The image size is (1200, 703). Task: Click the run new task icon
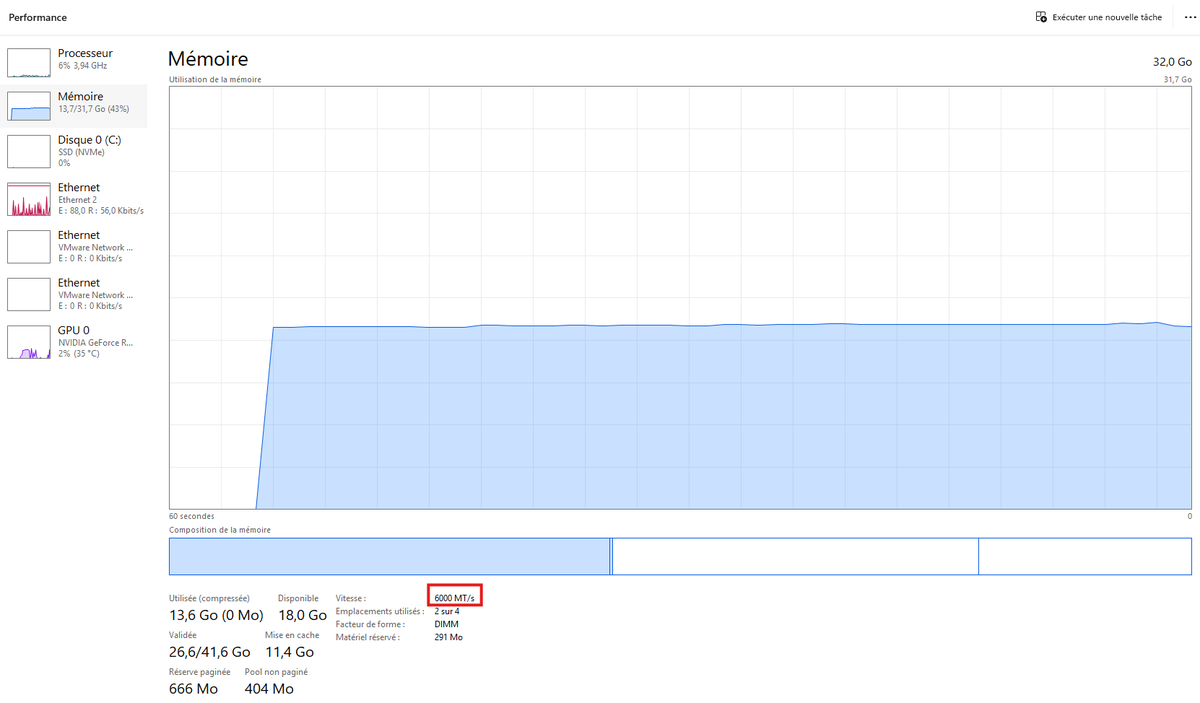coord(1041,17)
